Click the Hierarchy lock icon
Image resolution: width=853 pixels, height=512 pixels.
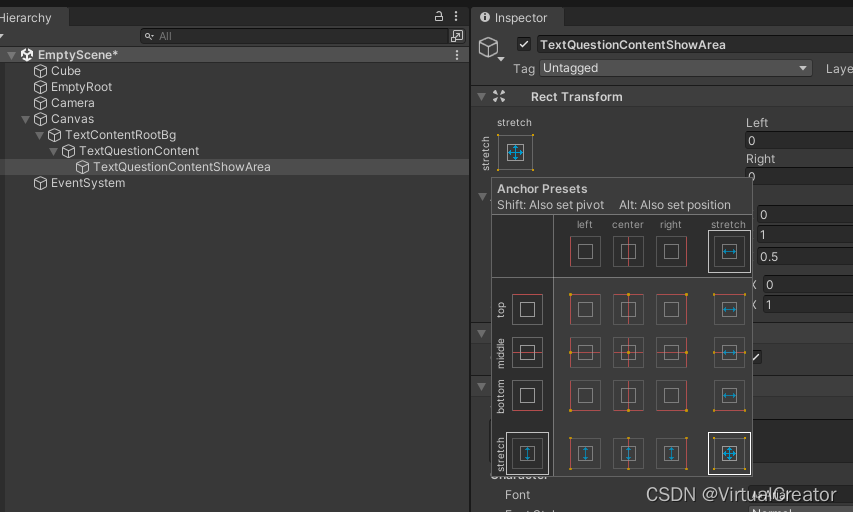[439, 17]
